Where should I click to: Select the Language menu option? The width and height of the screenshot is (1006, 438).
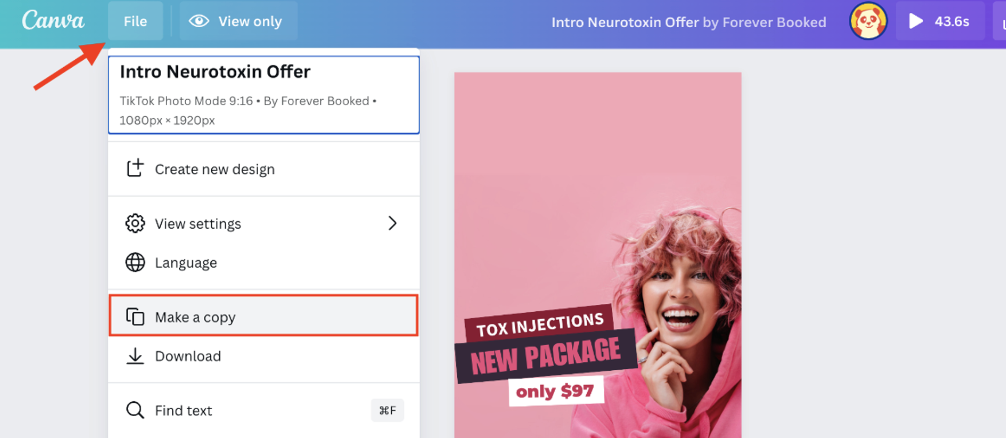[x=264, y=263]
